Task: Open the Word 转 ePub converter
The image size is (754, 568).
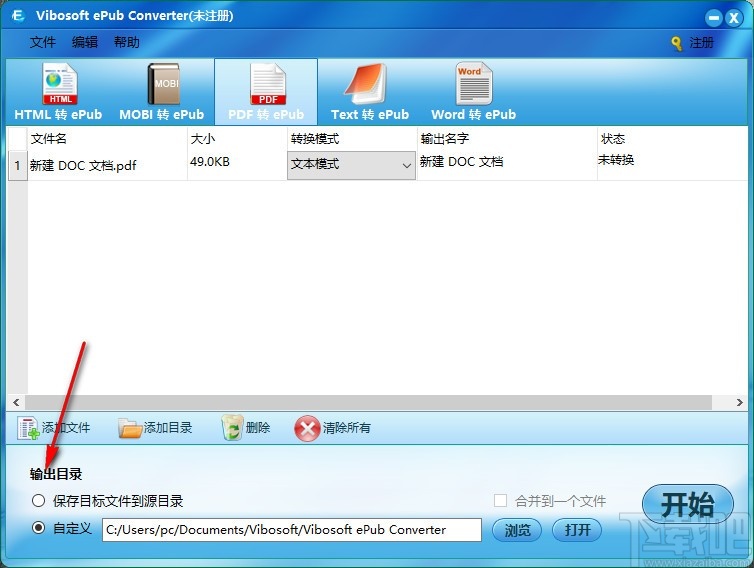Action: pos(474,92)
